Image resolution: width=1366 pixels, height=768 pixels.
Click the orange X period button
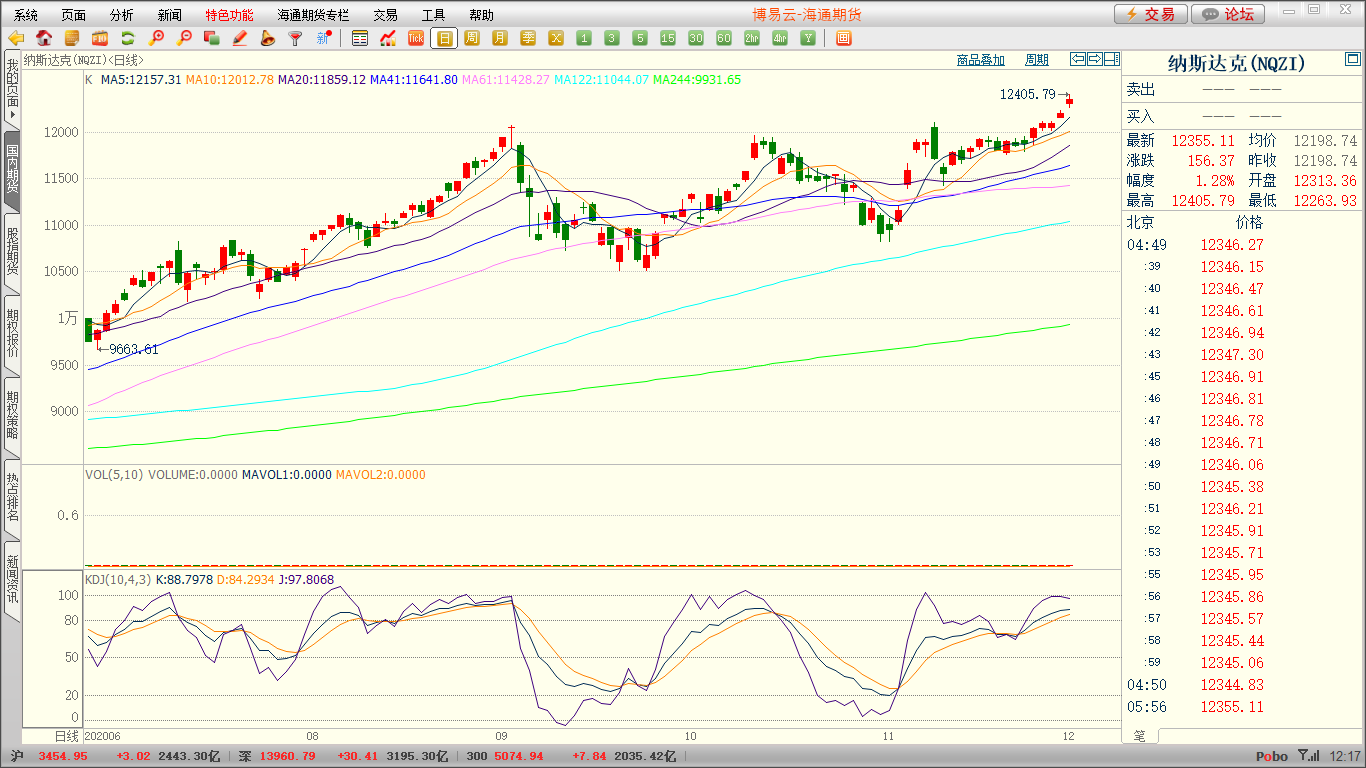tap(556, 38)
